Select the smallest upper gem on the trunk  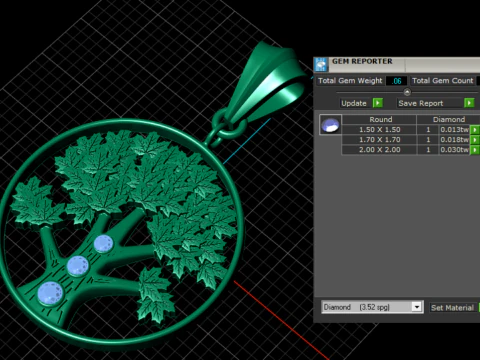click(103, 244)
